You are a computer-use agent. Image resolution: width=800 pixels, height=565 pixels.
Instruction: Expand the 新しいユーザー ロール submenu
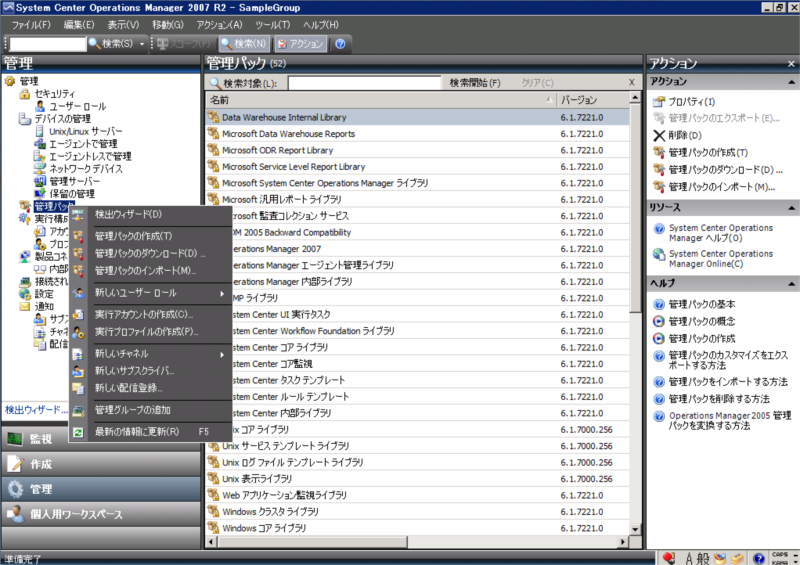222,293
